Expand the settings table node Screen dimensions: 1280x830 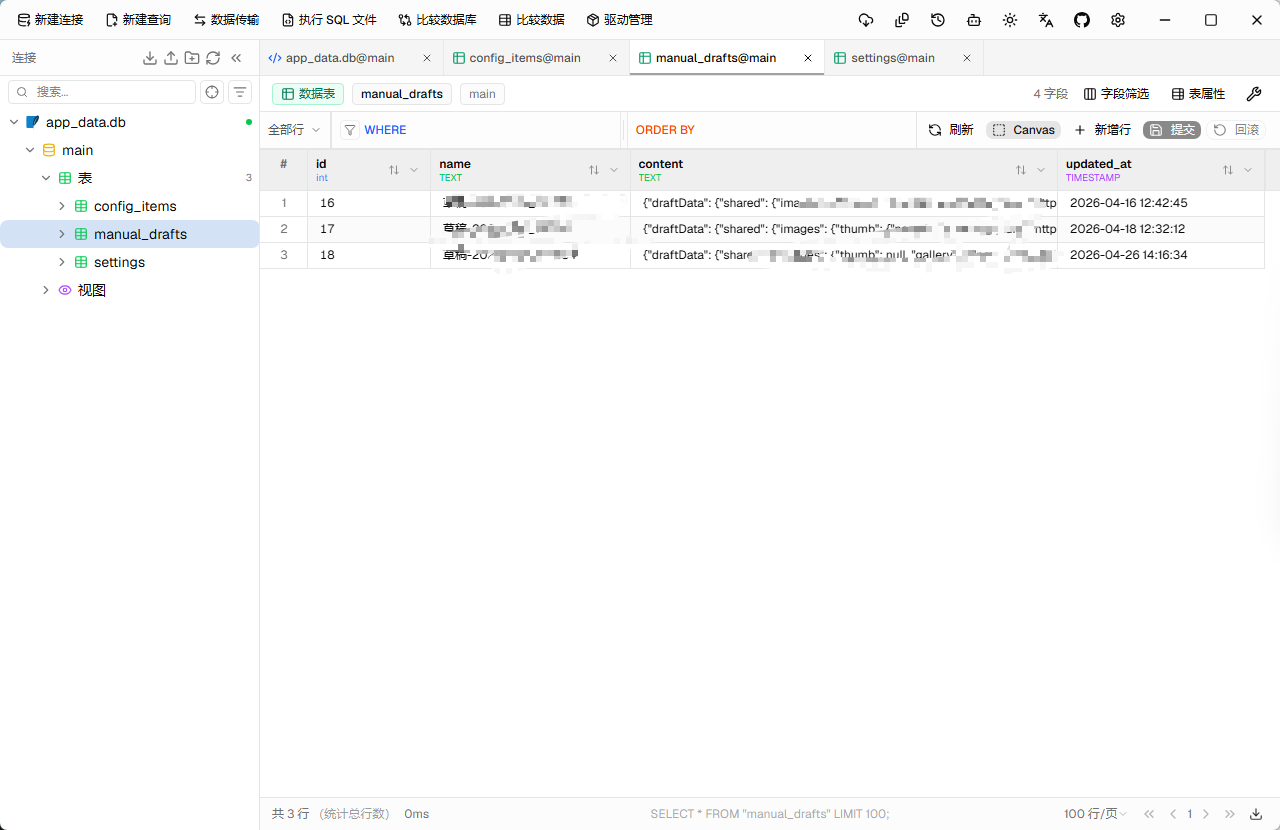tap(62, 262)
